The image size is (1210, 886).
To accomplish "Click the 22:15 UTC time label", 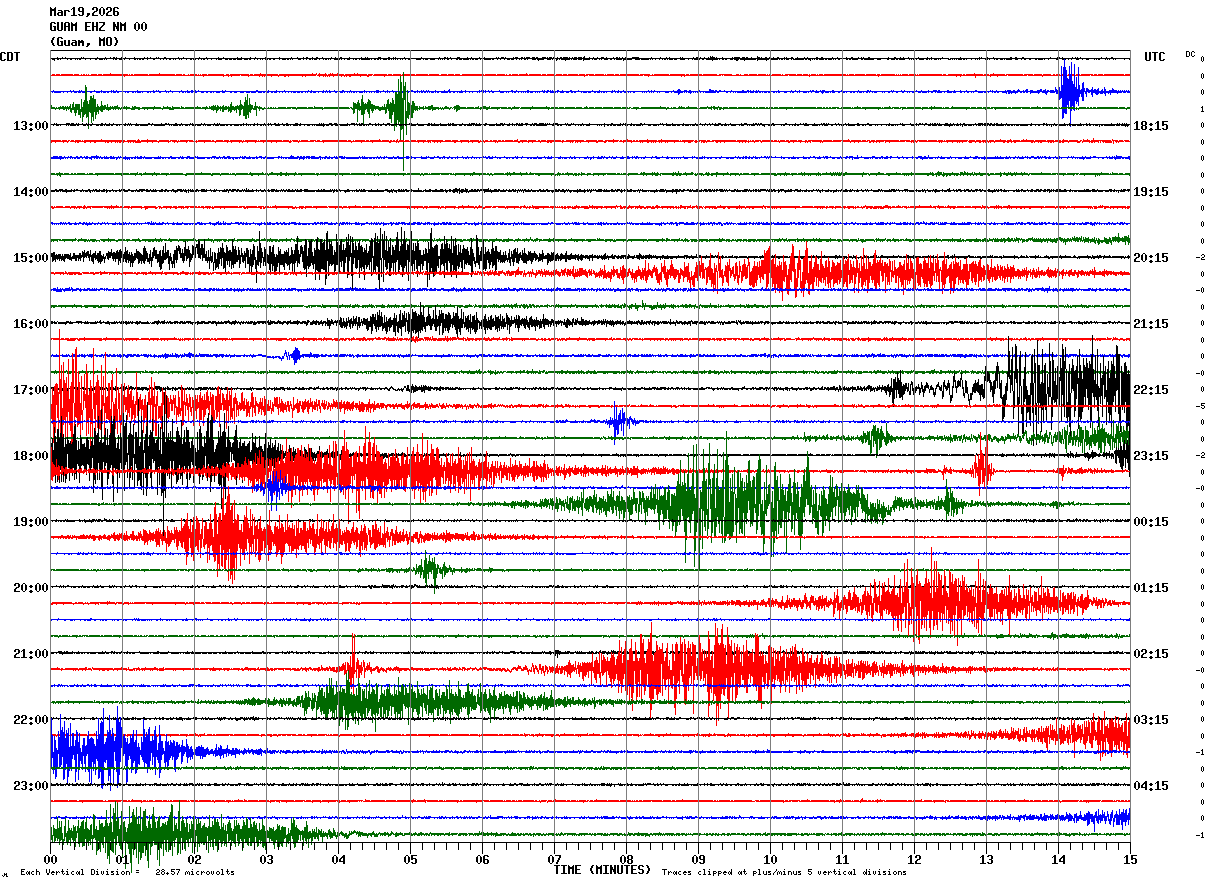I will point(1151,390).
